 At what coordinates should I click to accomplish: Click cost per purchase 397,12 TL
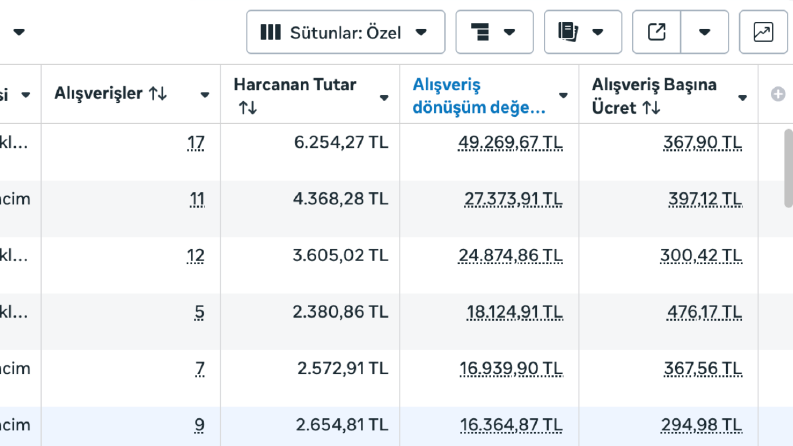point(706,199)
